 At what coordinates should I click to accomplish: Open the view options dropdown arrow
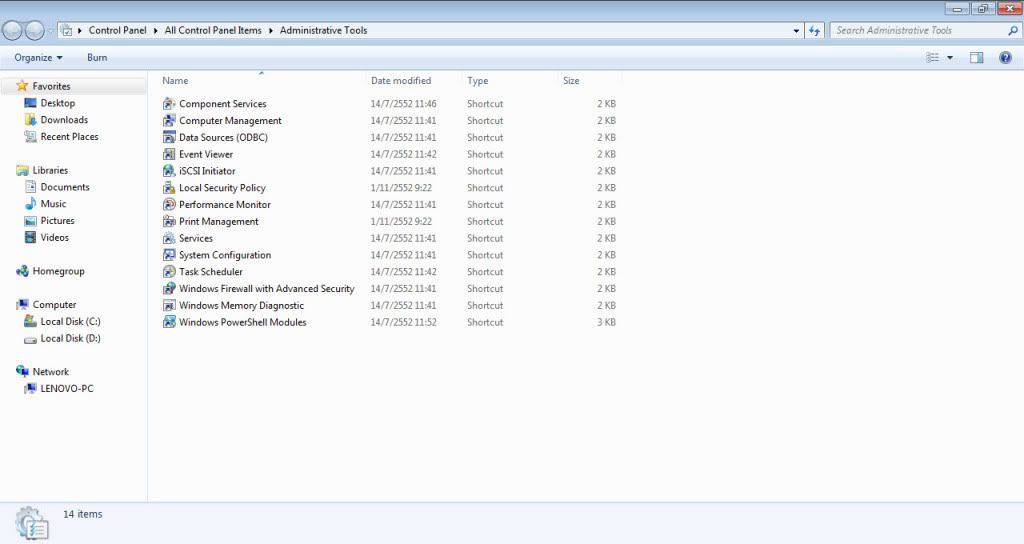[x=950, y=57]
